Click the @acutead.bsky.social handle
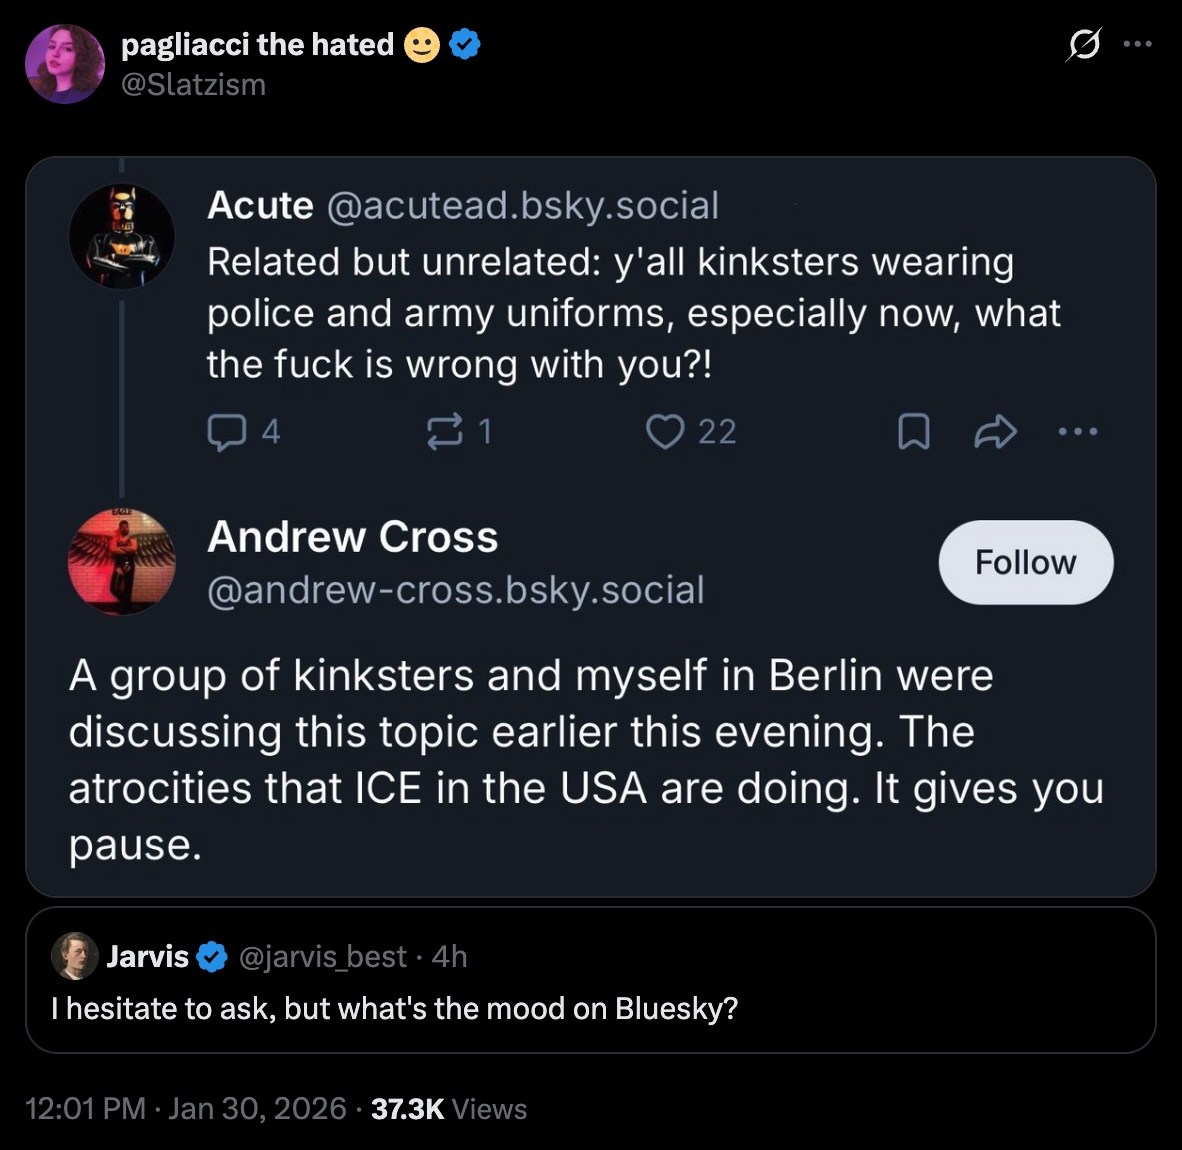Image resolution: width=1182 pixels, height=1150 pixels. click(x=522, y=206)
